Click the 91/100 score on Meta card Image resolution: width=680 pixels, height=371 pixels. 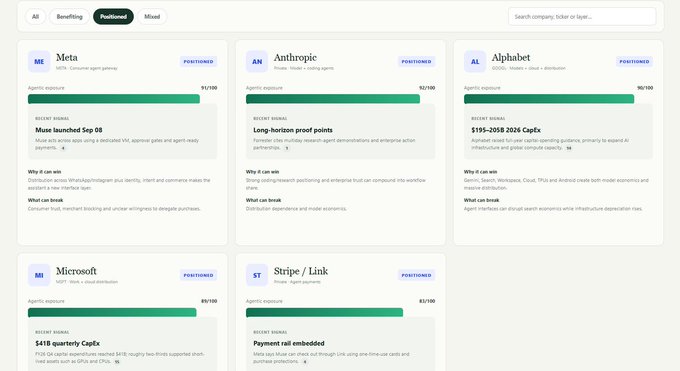click(209, 88)
